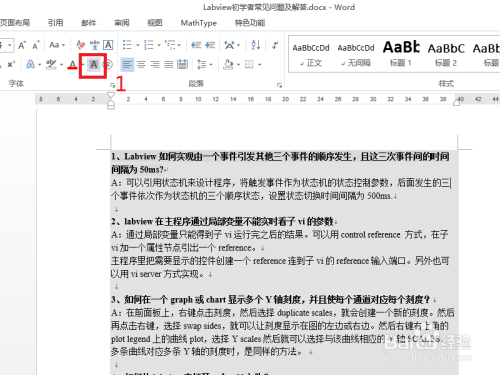Click the word 'duplicate scales' in text

tap(305, 313)
